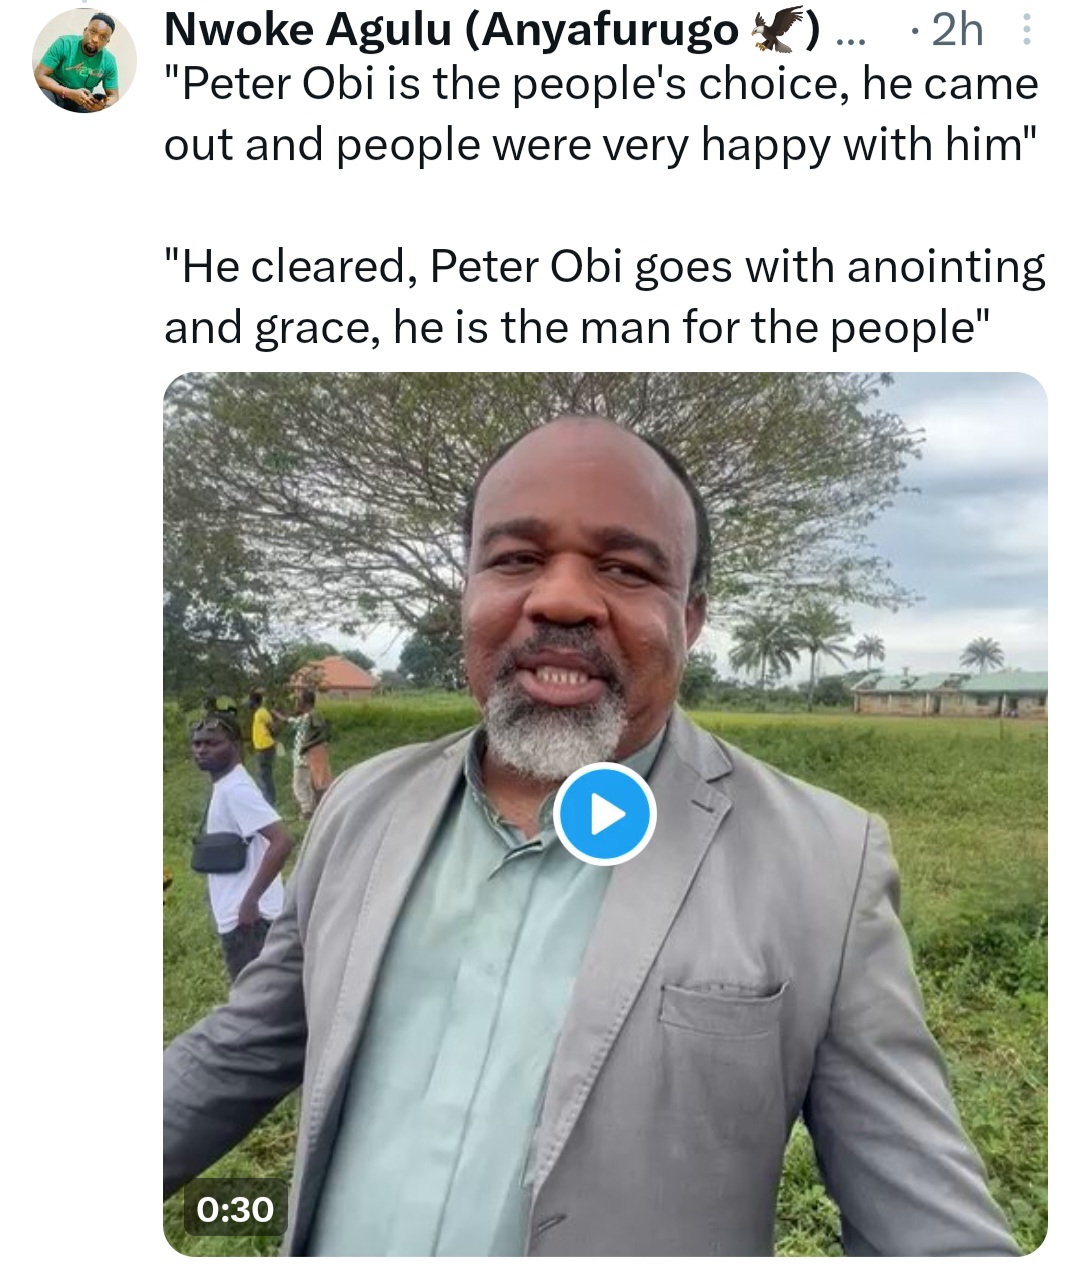Click the "He cleared, Peter Obi goes" line
Screen dimensions: 1080x1274
tap(604, 267)
